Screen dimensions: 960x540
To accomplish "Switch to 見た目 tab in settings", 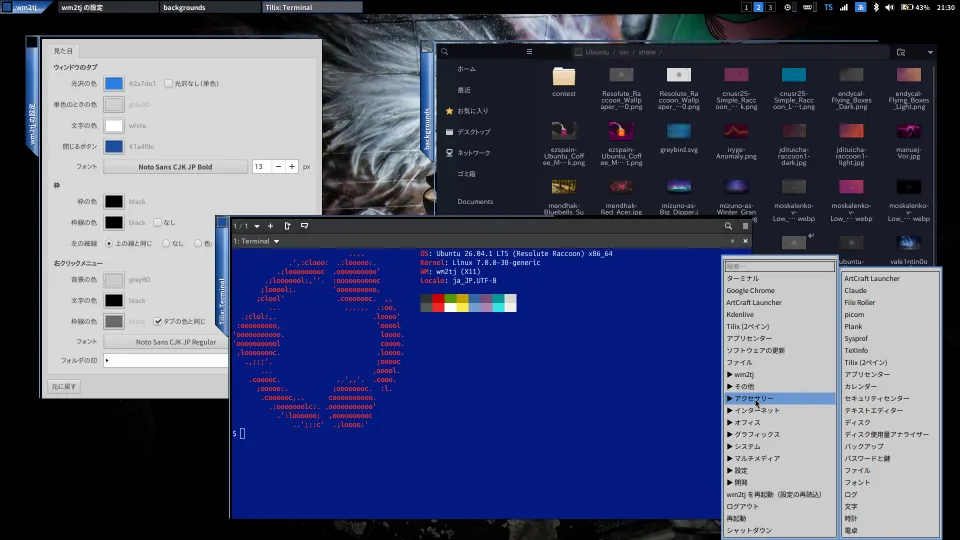I will (x=63, y=51).
